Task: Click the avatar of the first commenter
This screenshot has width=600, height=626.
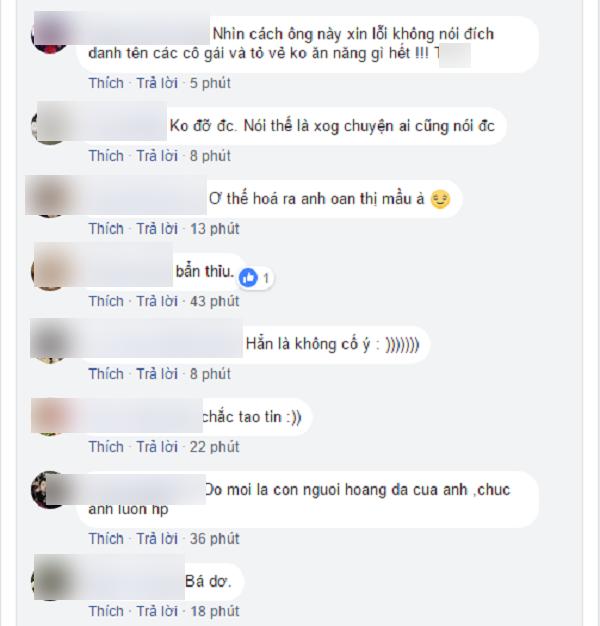Action: [x=50, y=35]
